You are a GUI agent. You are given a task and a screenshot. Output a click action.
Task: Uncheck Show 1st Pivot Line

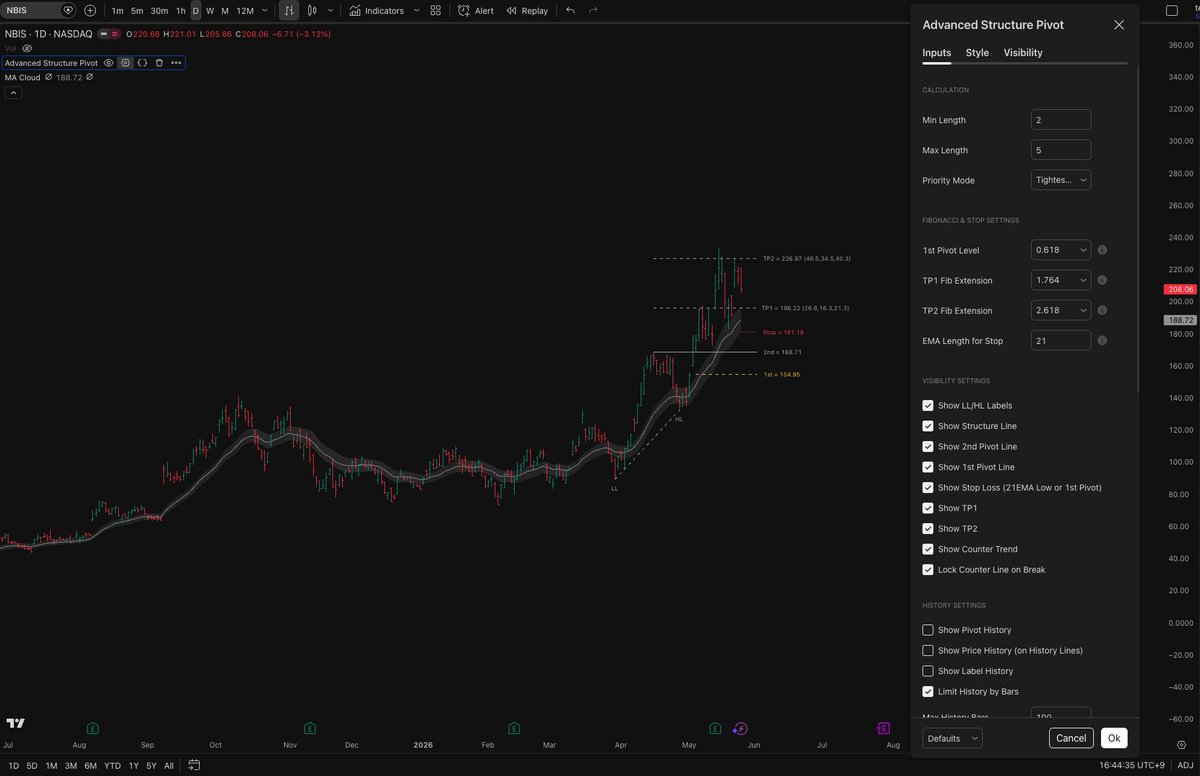click(x=927, y=467)
